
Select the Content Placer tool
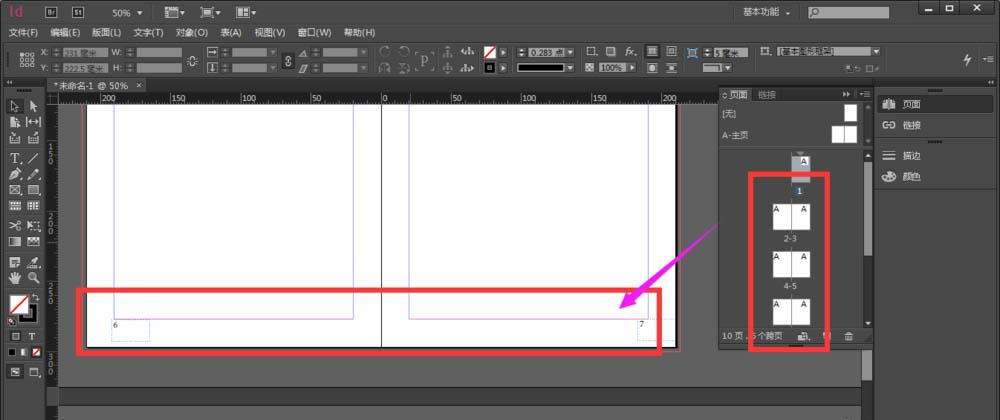(34, 138)
